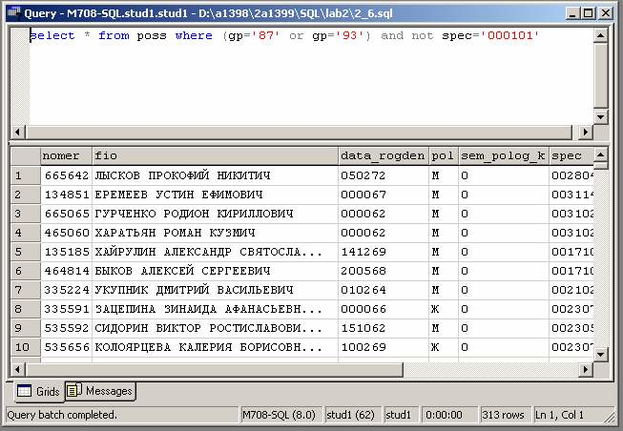Minimize the Query window
Viewport: 623px width, 431px height.
[x=572, y=10]
